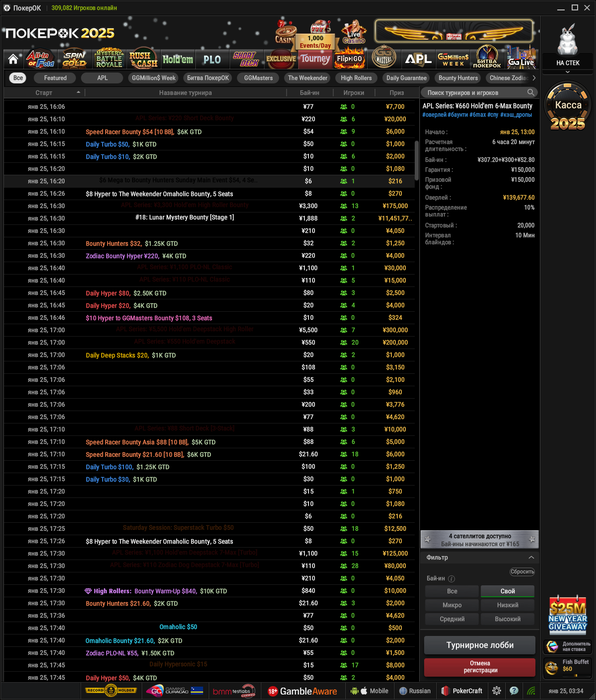Open help via the question mark icon
596x700 pixels.
(514, 691)
